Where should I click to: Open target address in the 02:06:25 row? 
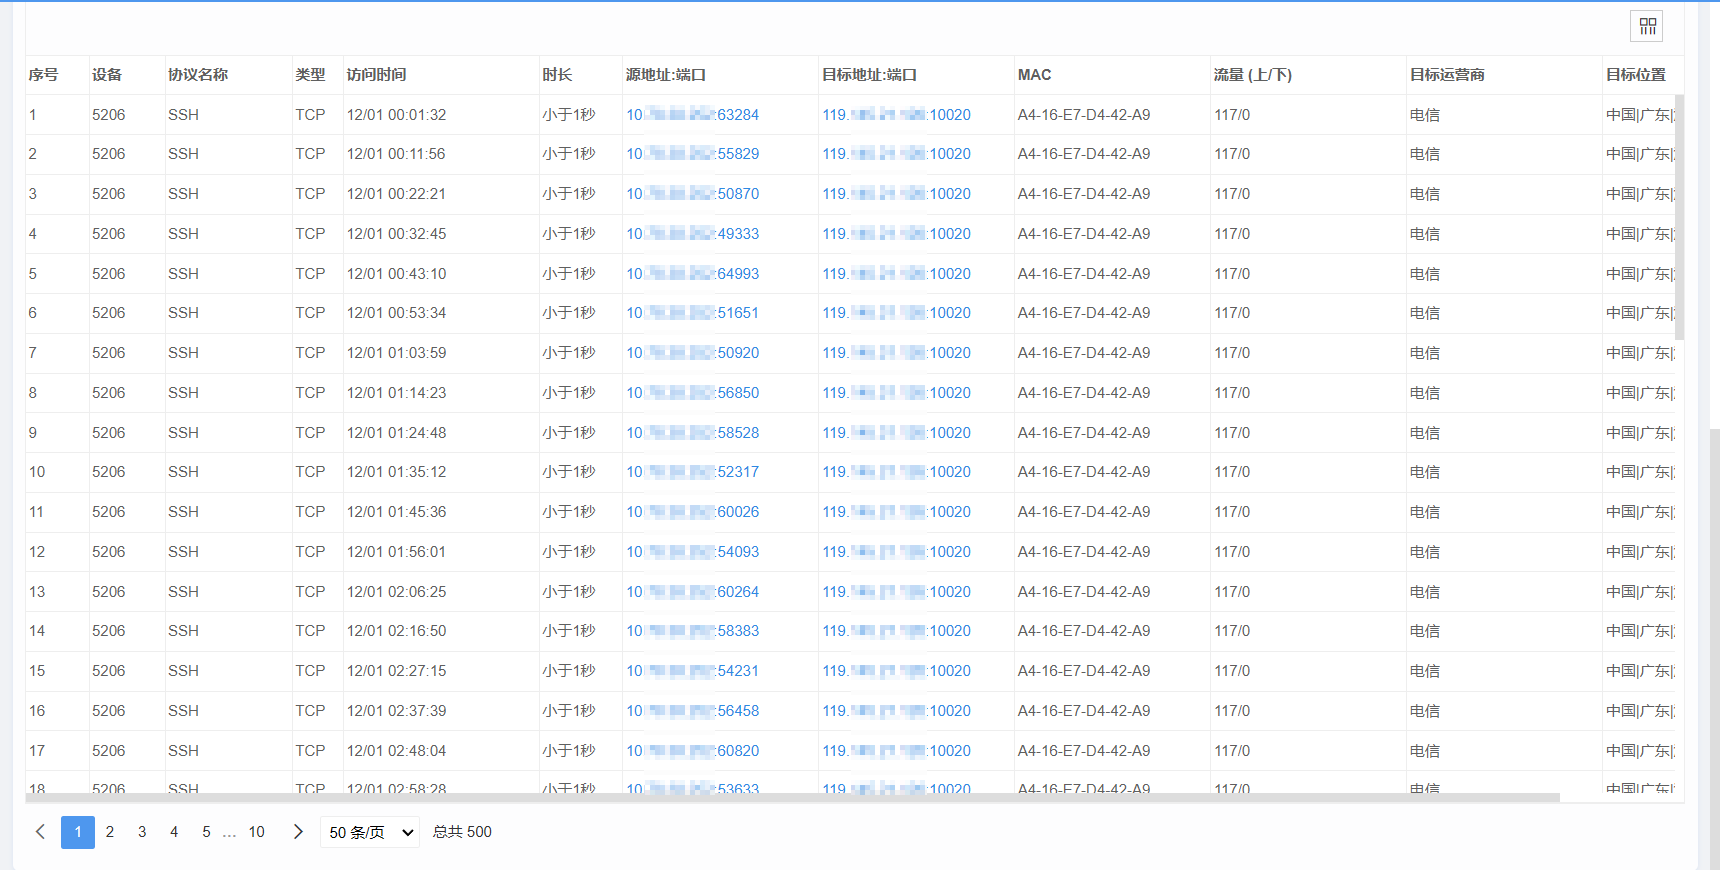click(896, 592)
